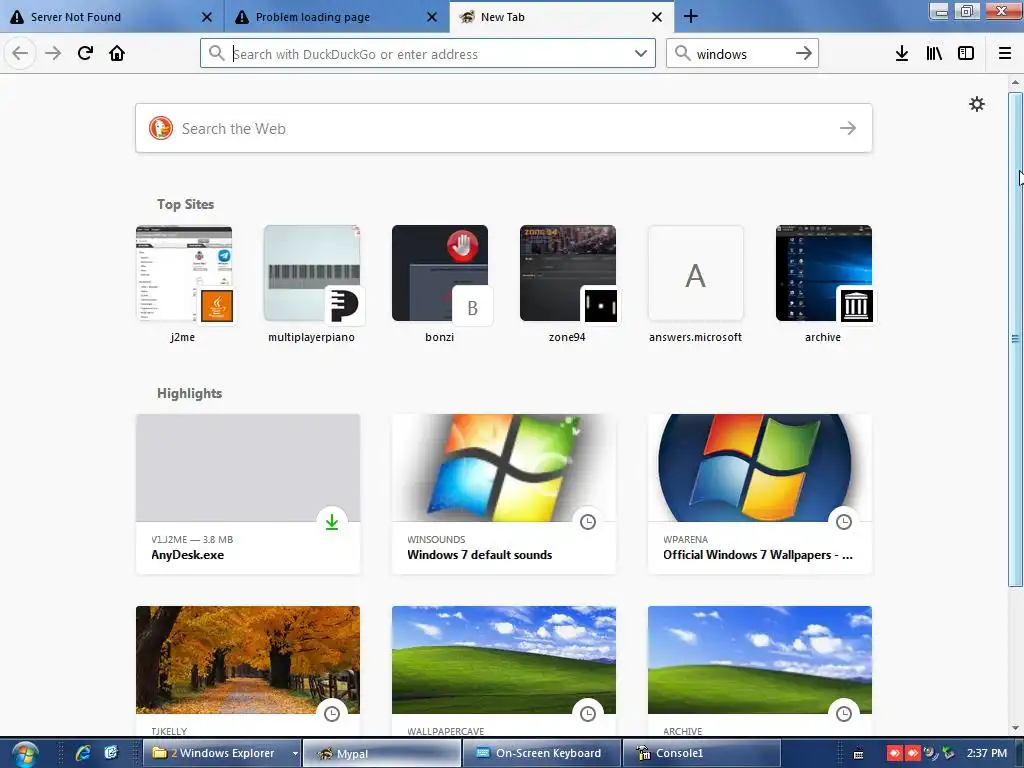Expand the Windows Explorer taskbar group arrow
The height and width of the screenshot is (768, 1024).
coord(295,754)
